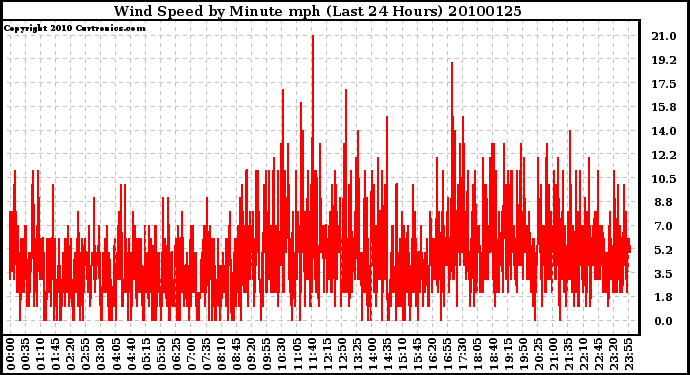Click the 17:30 time label
Image resolution: width=690 pixels, height=375 pixels.
coord(462,354)
